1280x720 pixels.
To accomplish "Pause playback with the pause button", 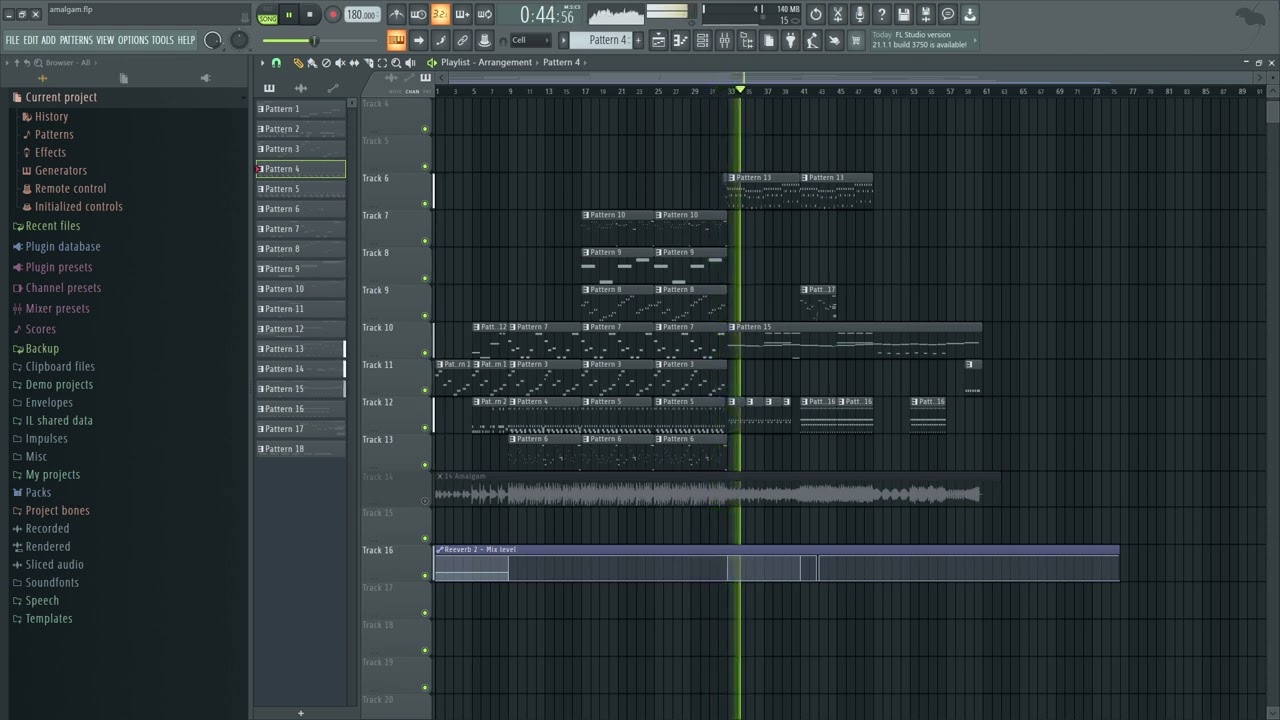I will pos(288,14).
